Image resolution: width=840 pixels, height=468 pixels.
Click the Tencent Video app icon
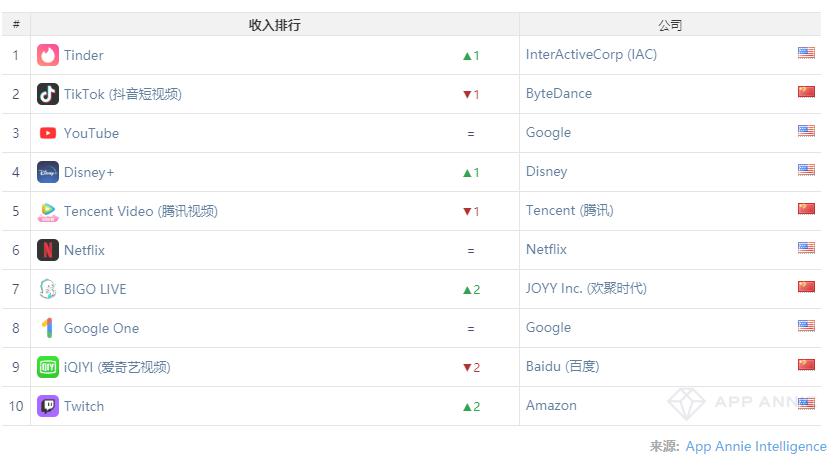pyautogui.click(x=48, y=212)
